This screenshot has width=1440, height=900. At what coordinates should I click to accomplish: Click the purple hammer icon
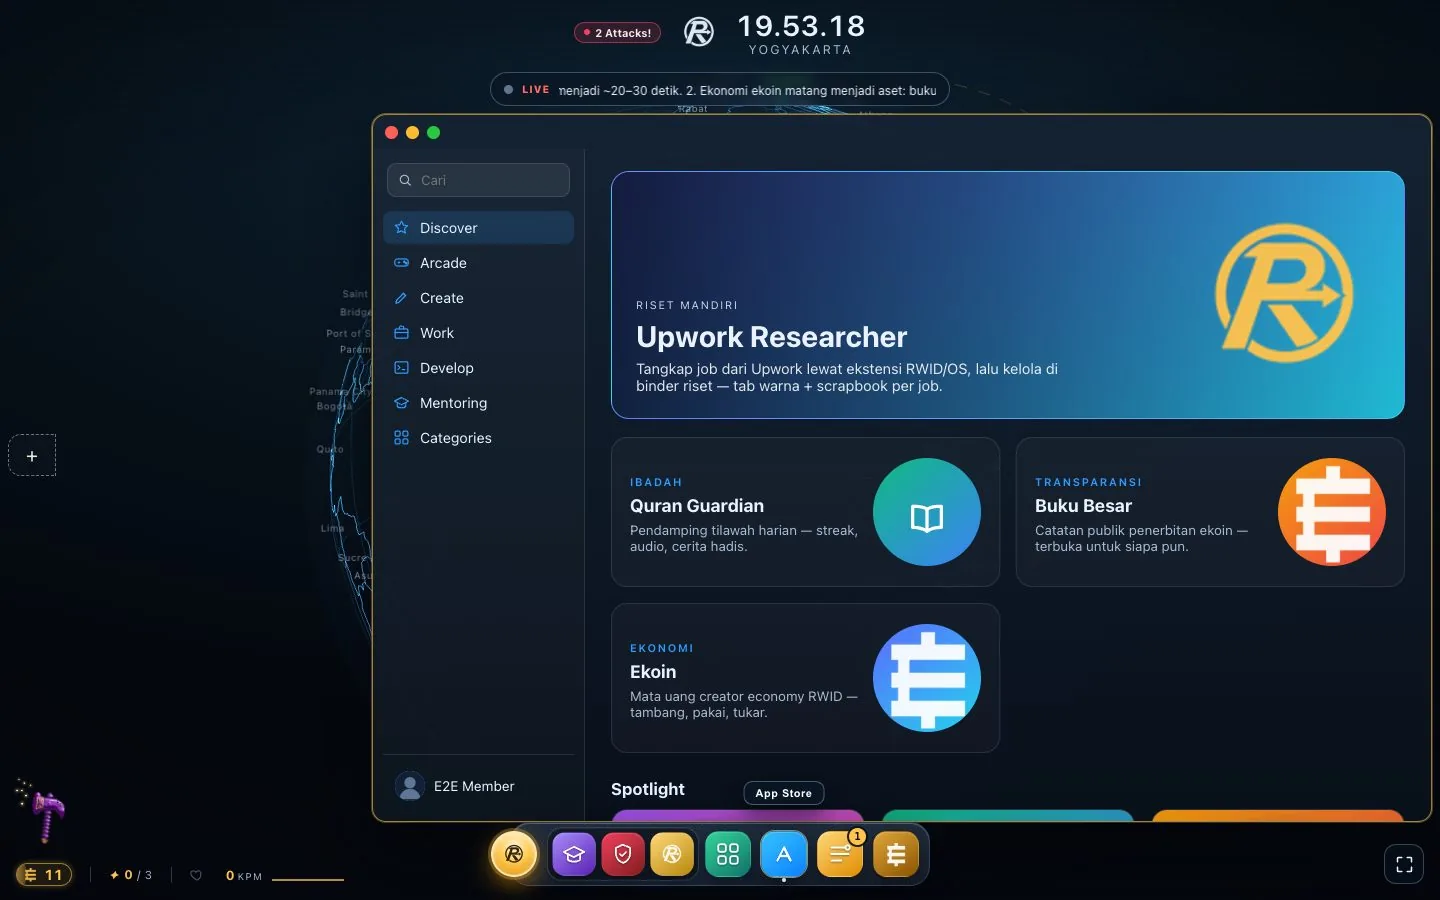(x=42, y=812)
